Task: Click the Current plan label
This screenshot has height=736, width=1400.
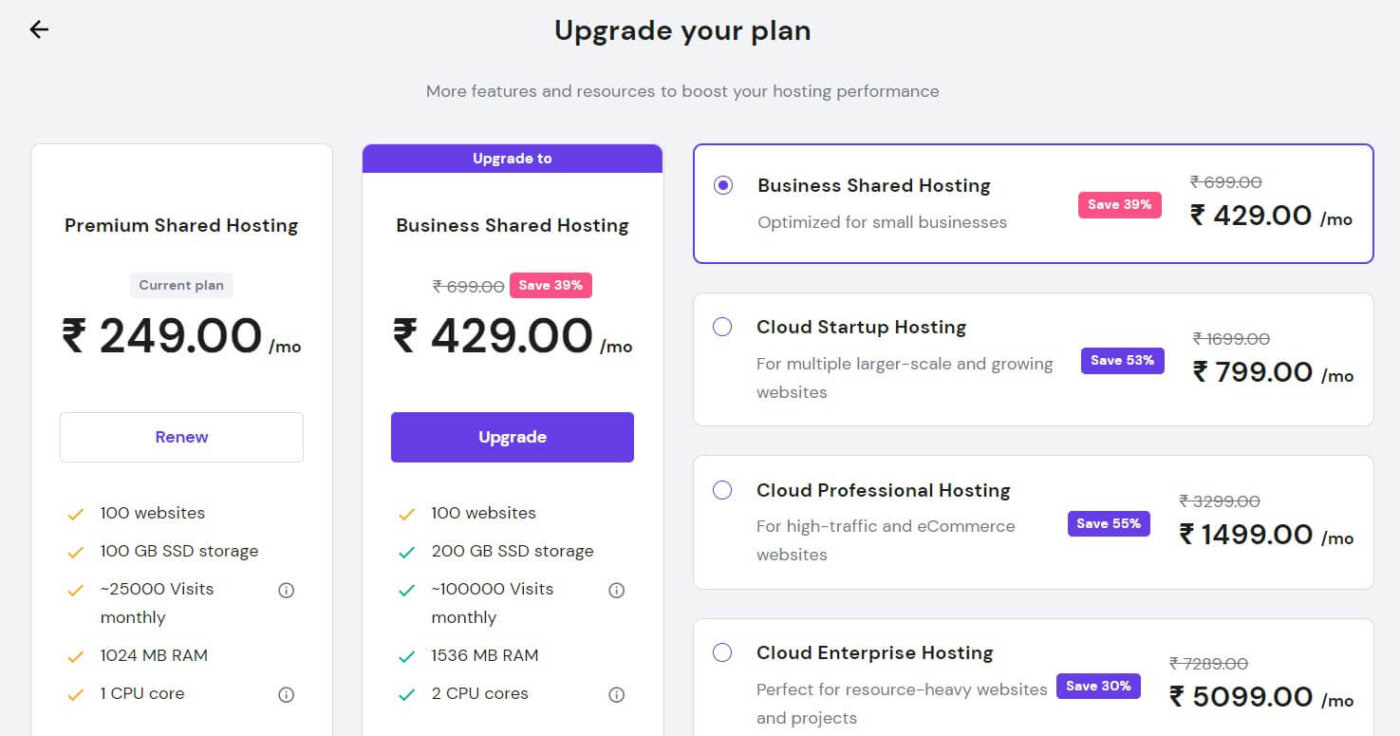Action: 181,285
